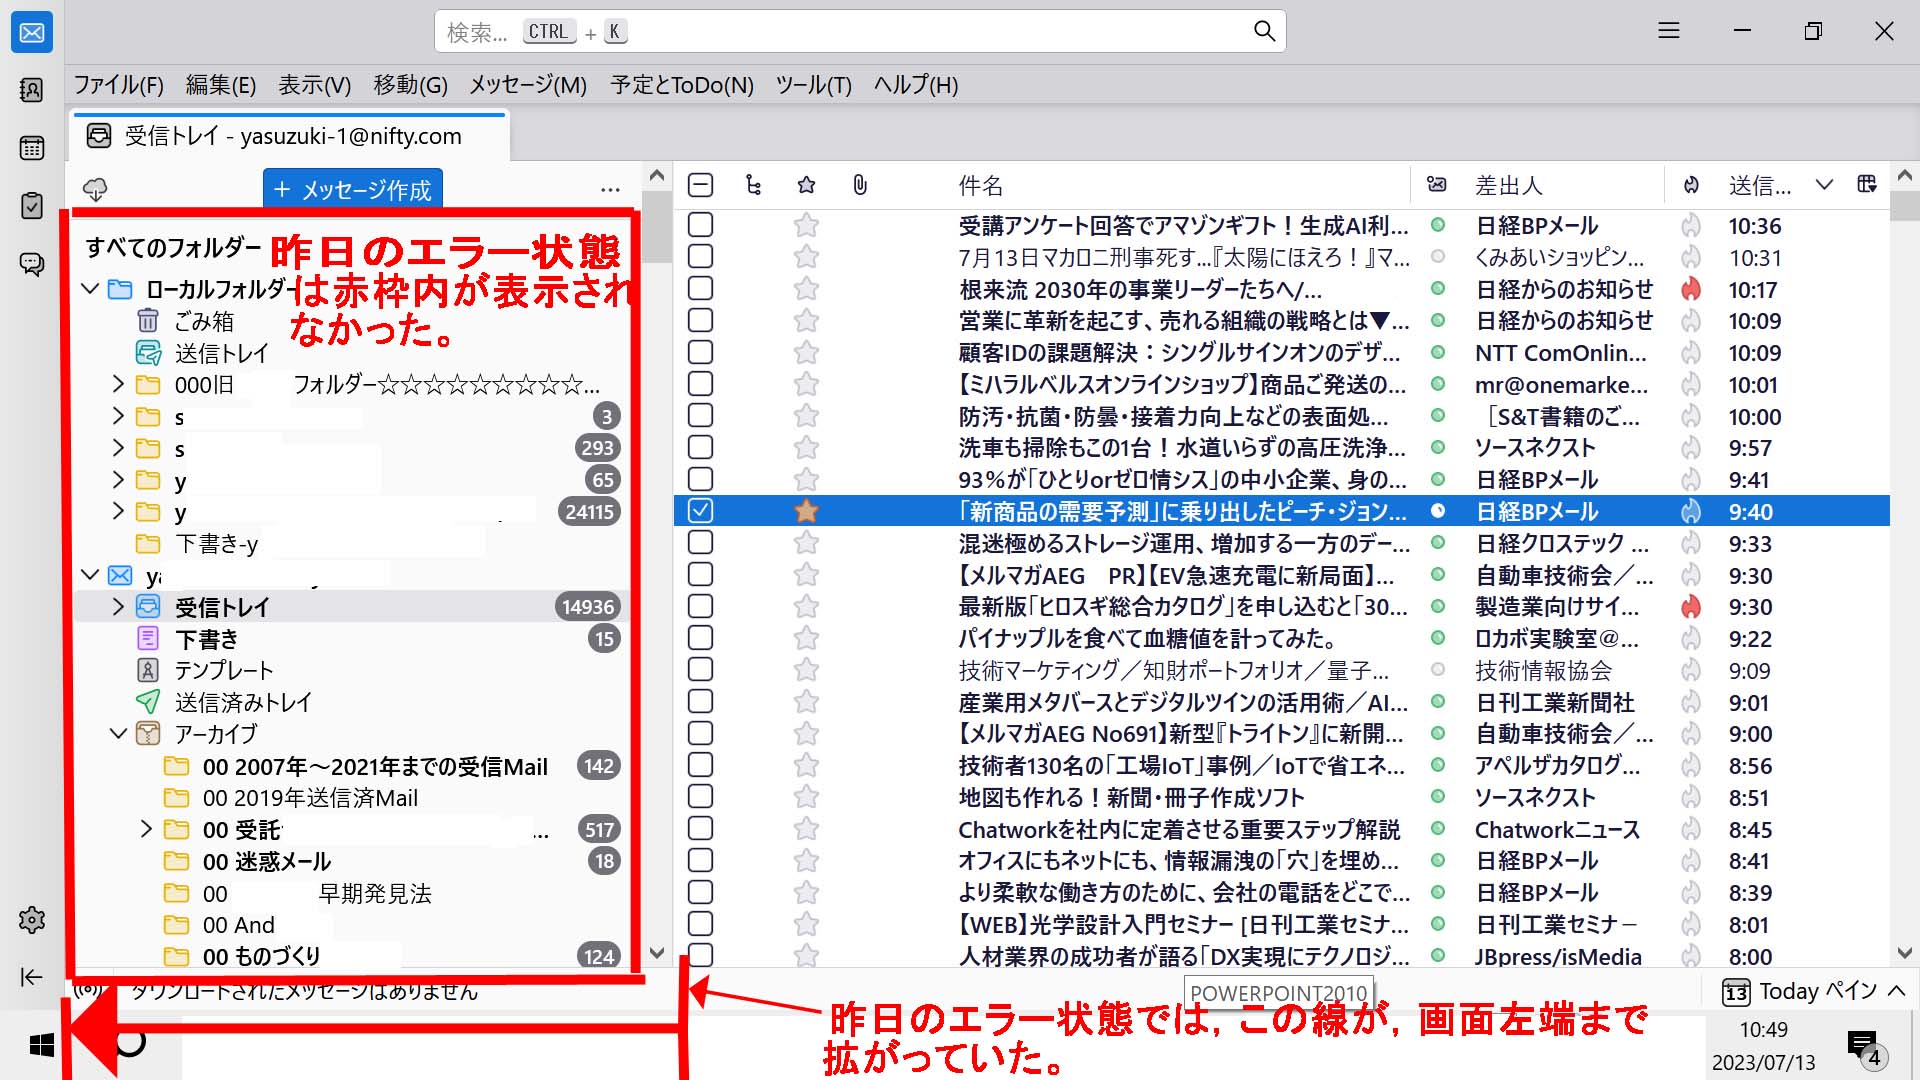Select the 受信トレイ mail tab
This screenshot has width=1920, height=1080.
(x=290, y=136)
